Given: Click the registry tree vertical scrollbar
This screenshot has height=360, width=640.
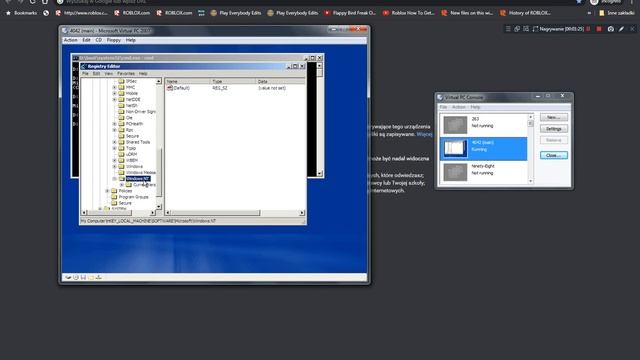Looking at the screenshot, I should click(159, 144).
